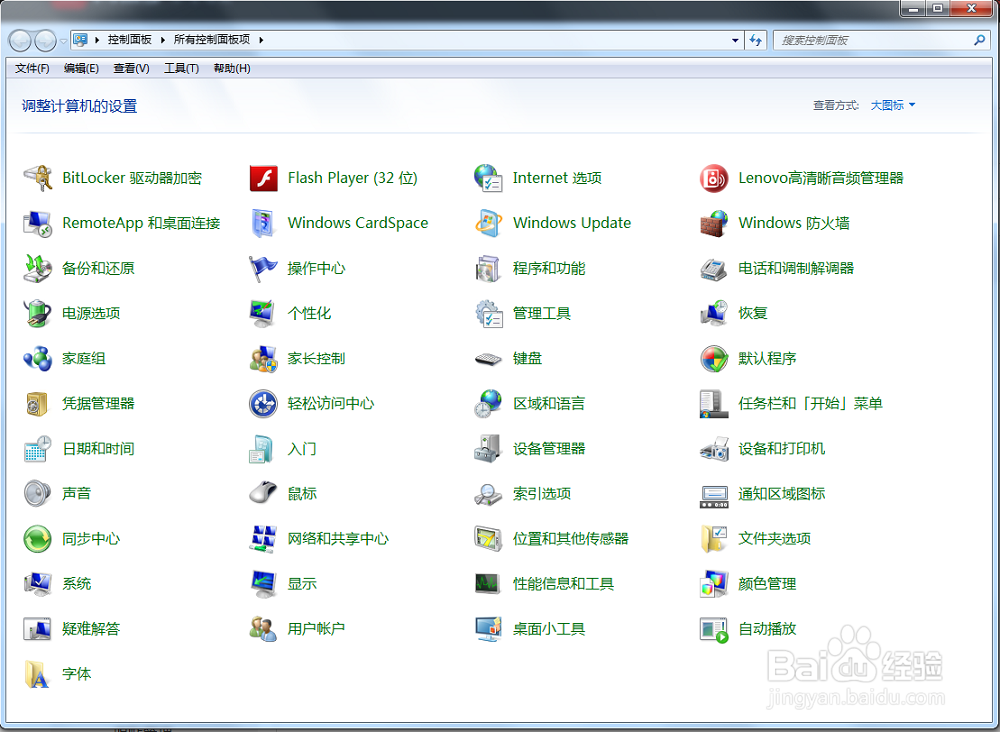Open 文件(F) menu

pyautogui.click(x=32, y=68)
